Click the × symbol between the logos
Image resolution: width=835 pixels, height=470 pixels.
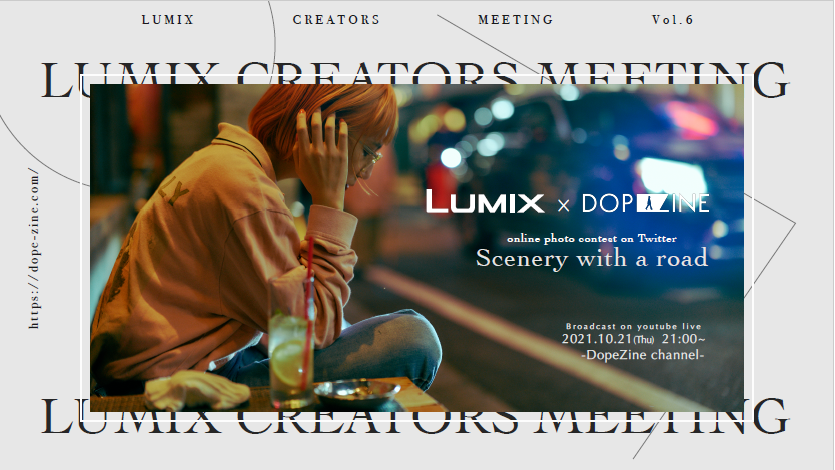tap(563, 205)
